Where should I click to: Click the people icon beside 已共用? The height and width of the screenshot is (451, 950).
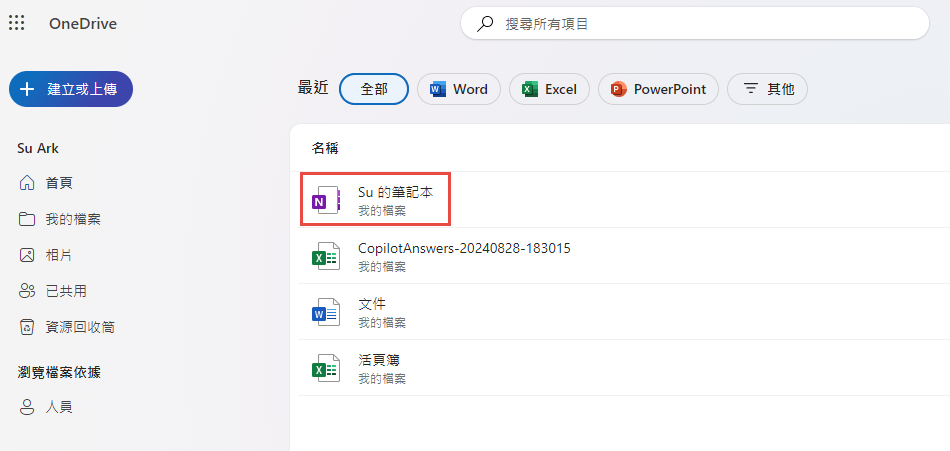coord(27,291)
